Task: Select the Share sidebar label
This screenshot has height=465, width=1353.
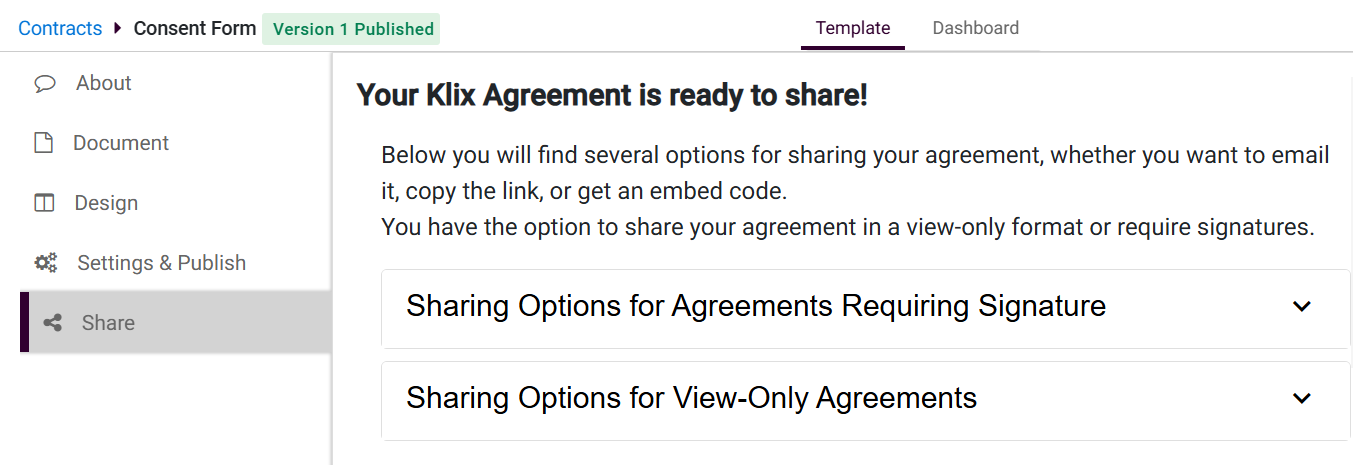Action: 108,324
